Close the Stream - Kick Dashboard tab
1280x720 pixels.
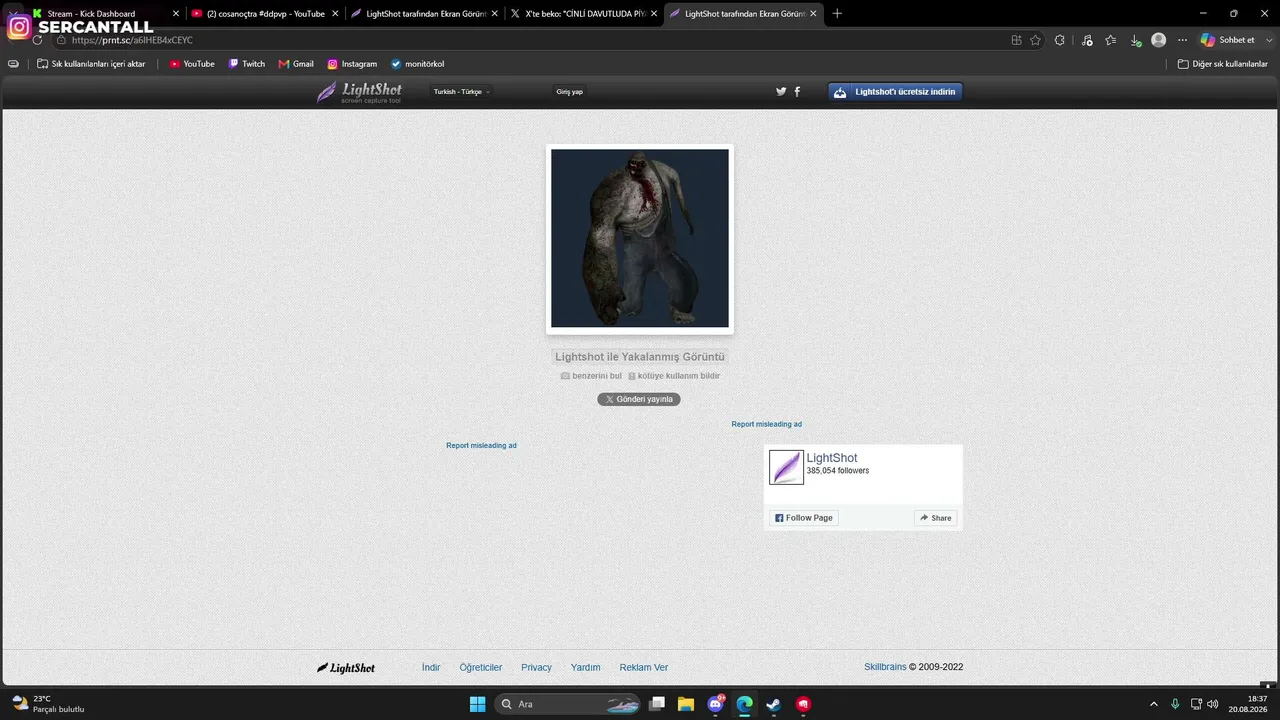point(176,14)
